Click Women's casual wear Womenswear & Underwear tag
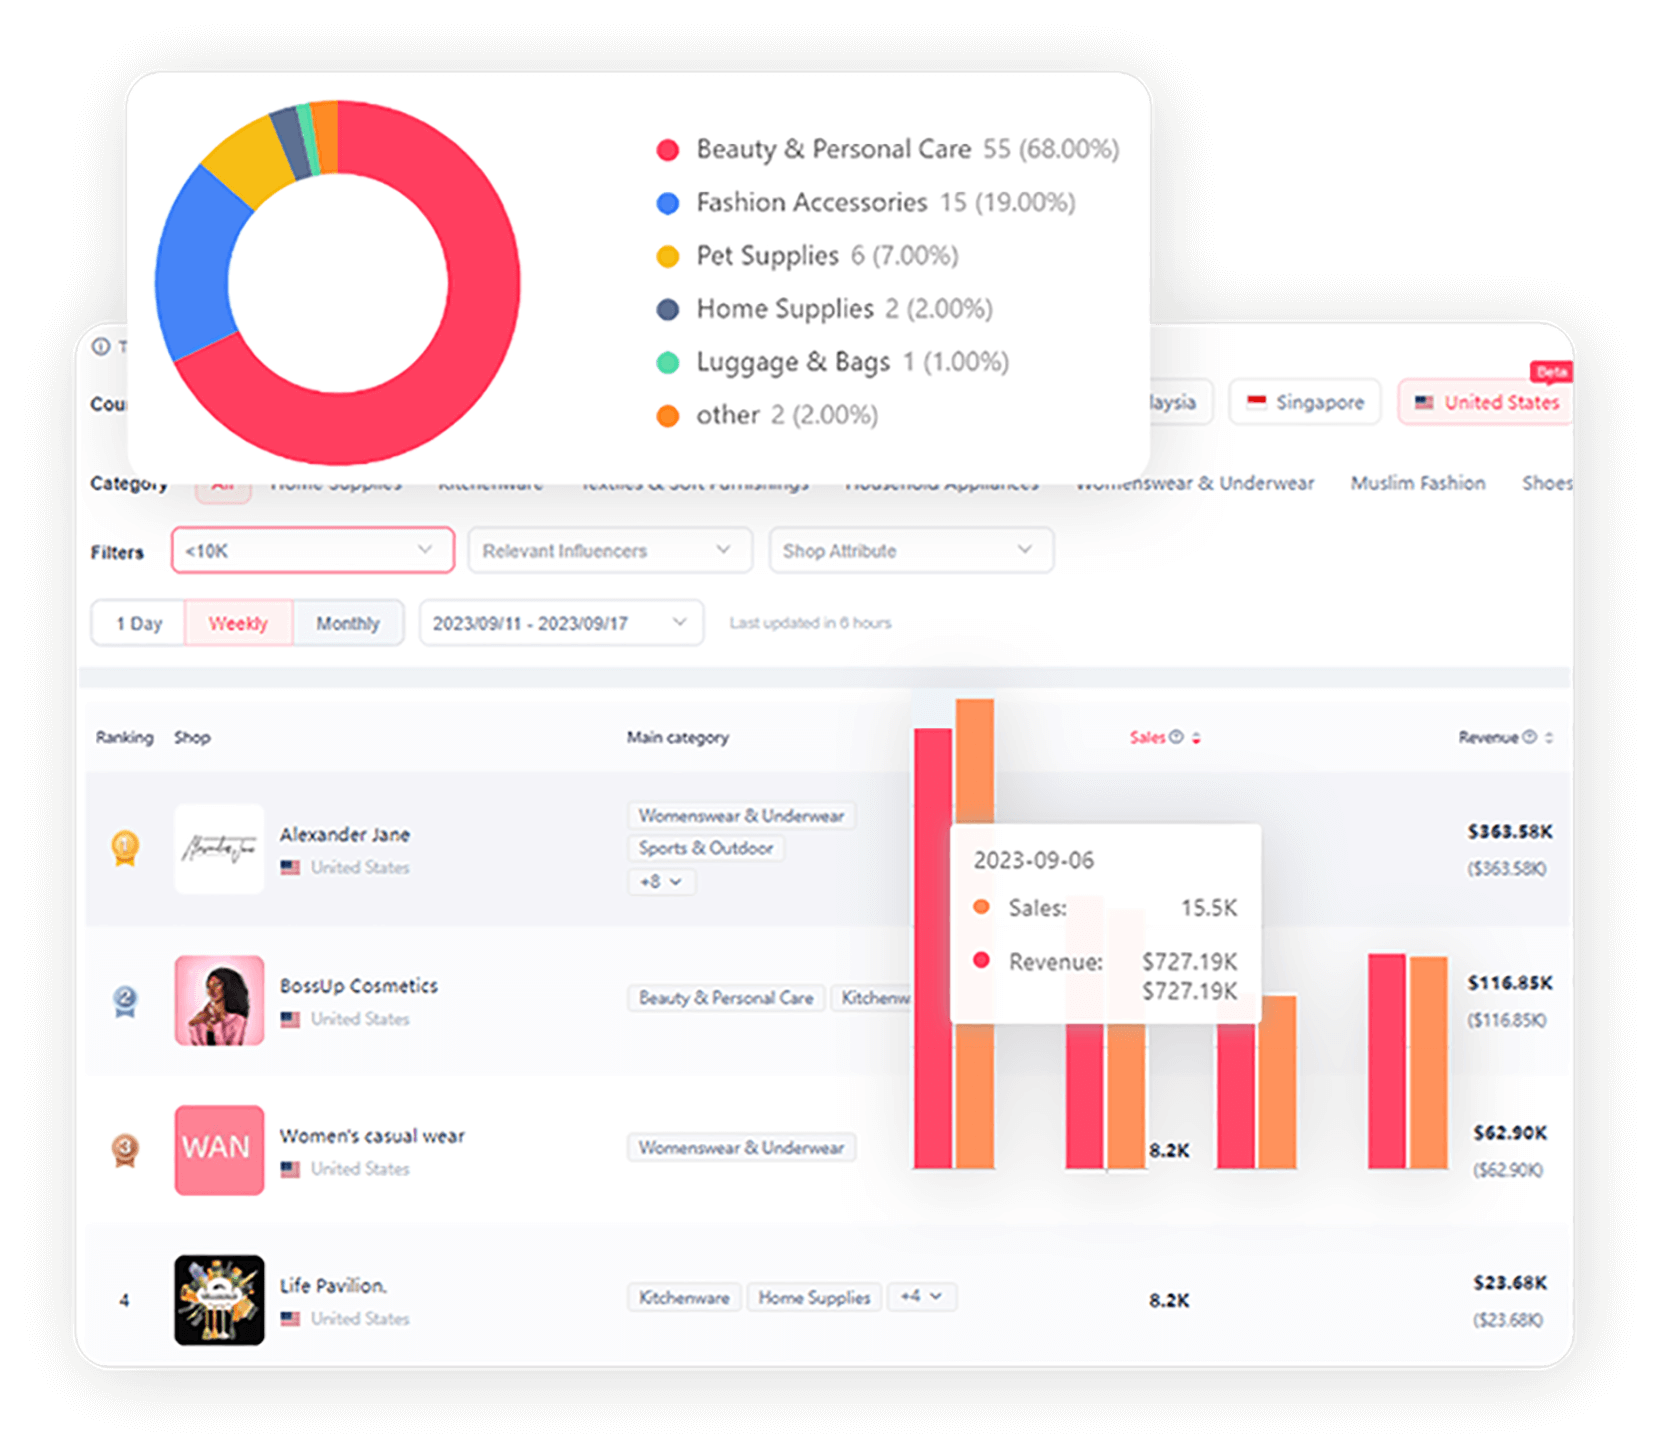The width and height of the screenshot is (1658, 1456). (x=741, y=1148)
